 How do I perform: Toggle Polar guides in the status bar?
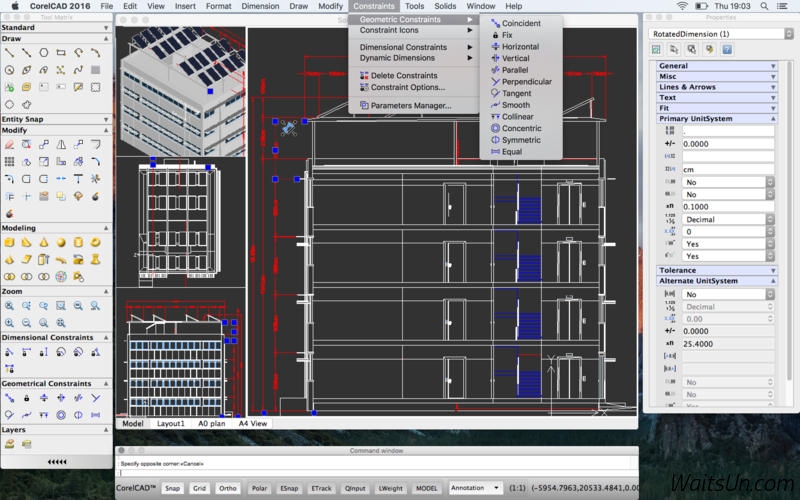pos(259,488)
